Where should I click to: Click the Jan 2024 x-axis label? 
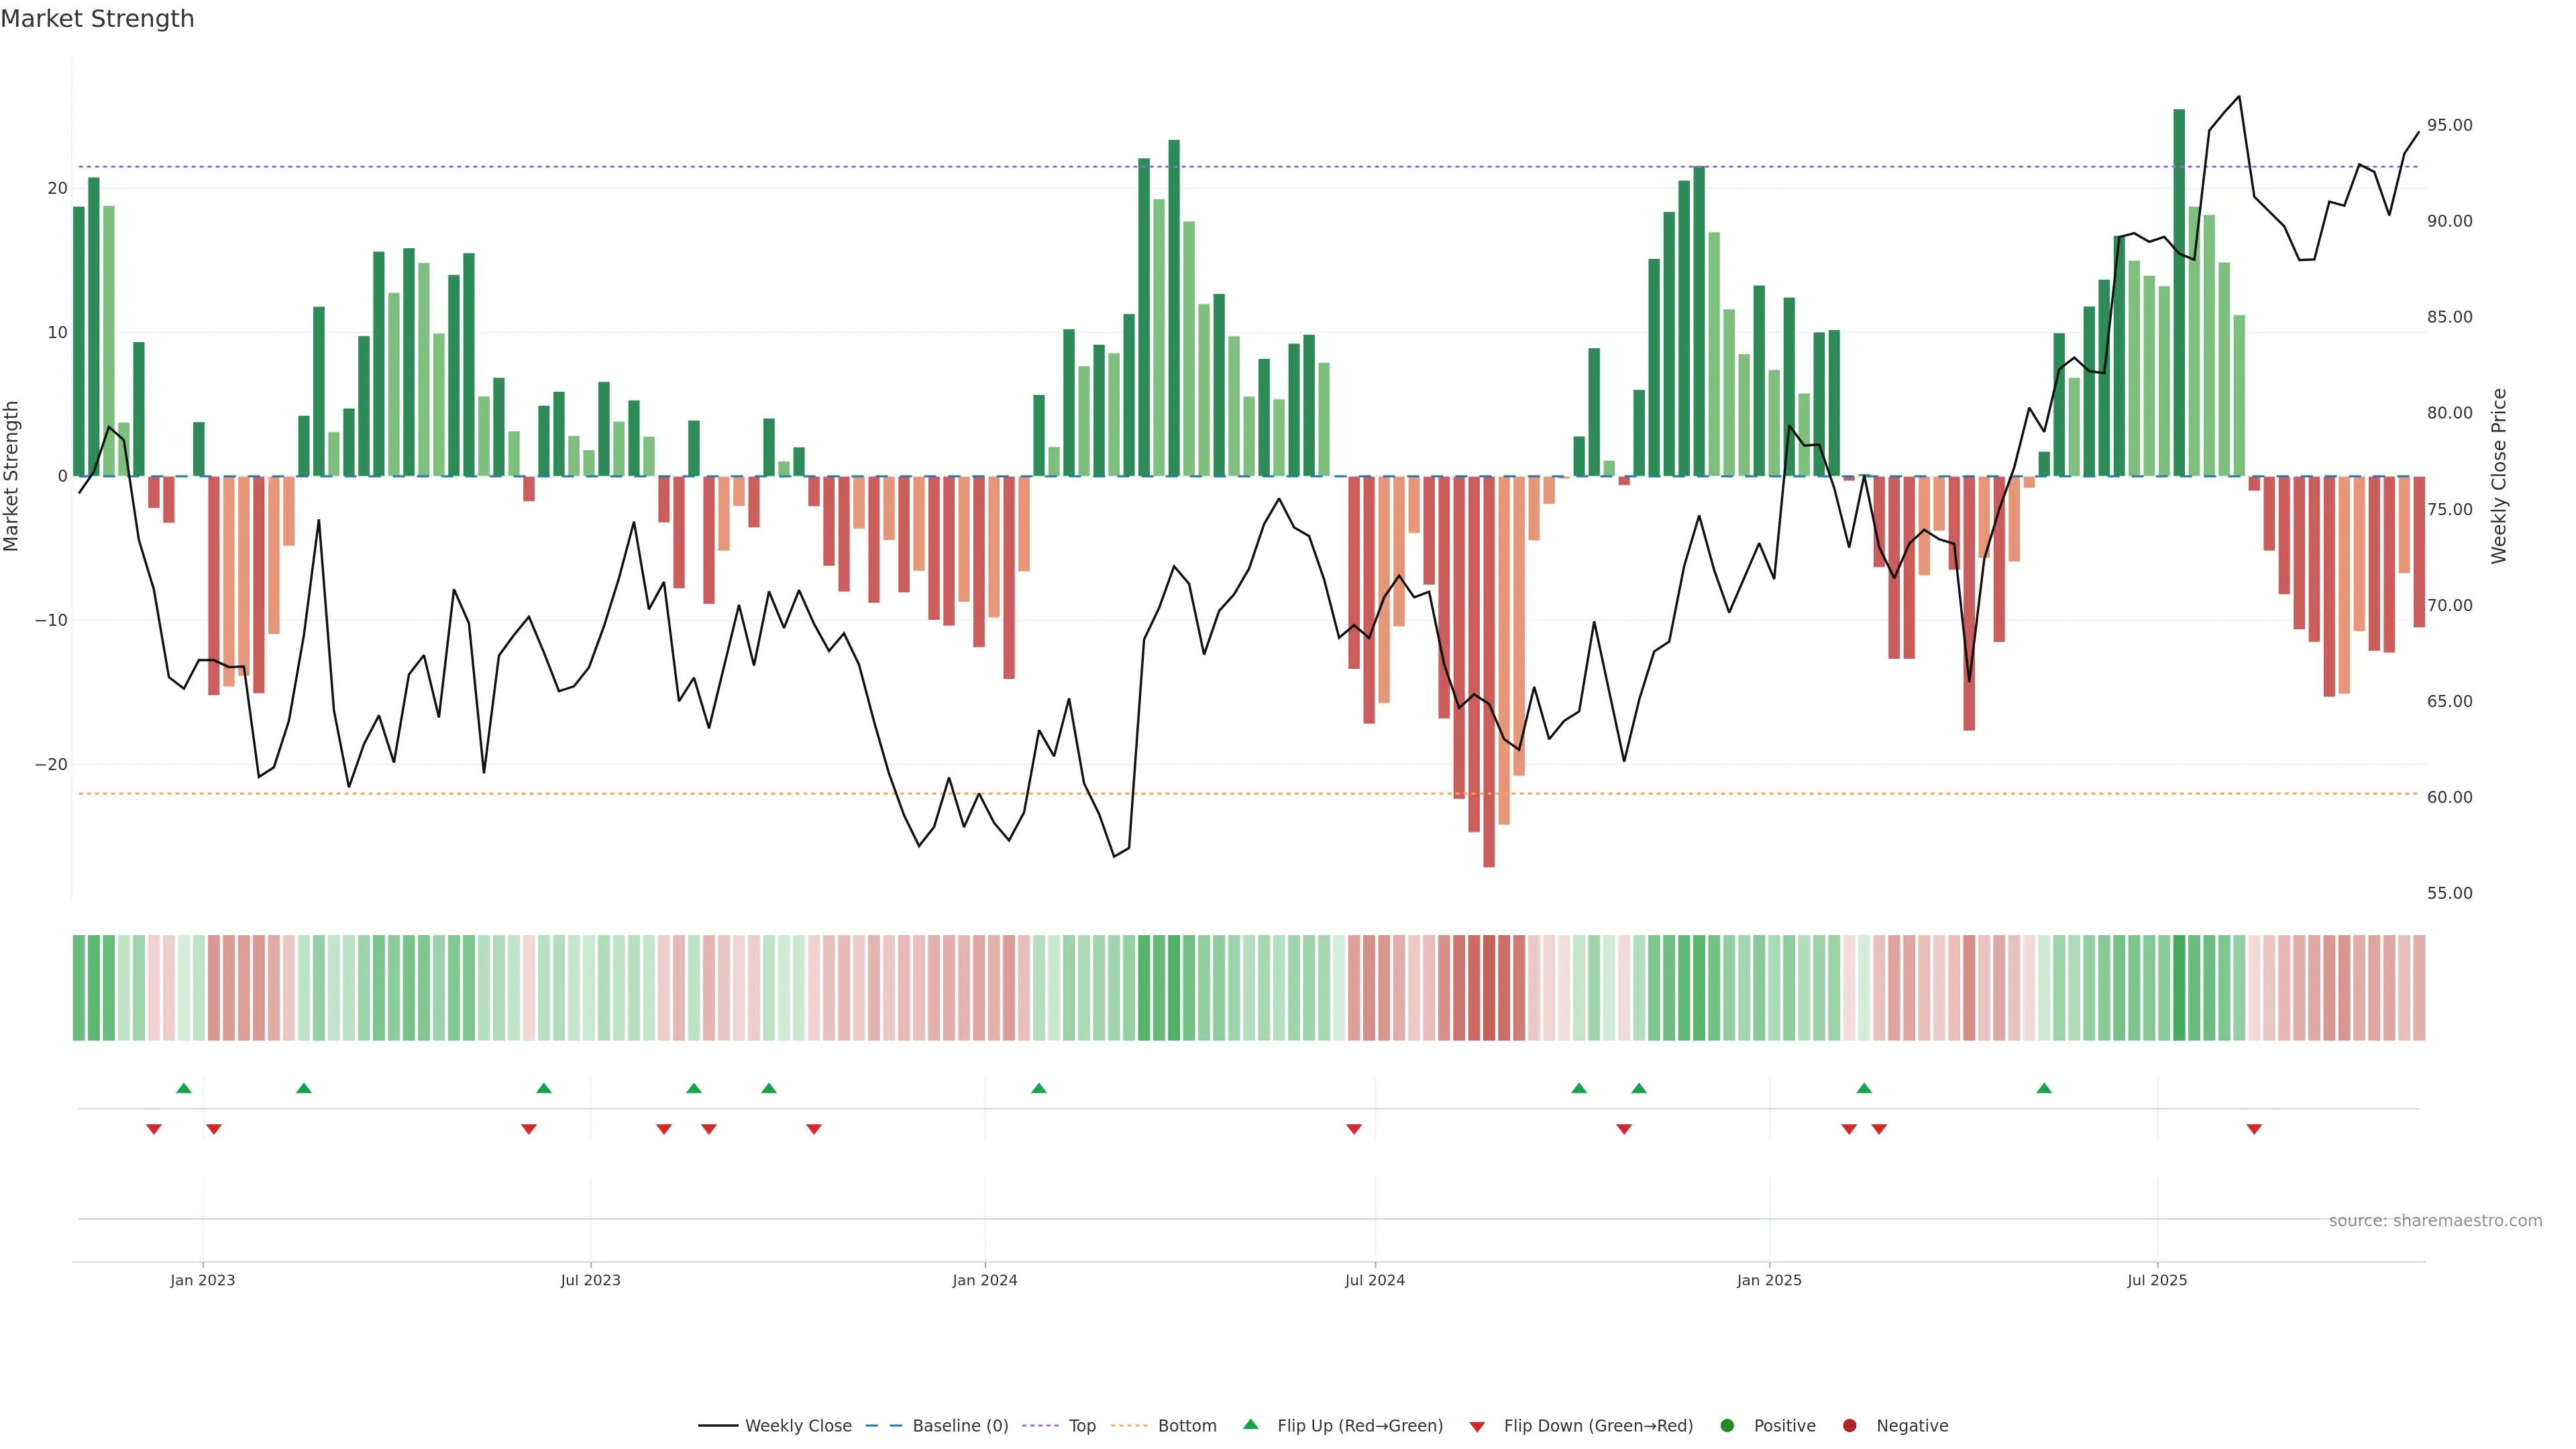[x=984, y=1280]
